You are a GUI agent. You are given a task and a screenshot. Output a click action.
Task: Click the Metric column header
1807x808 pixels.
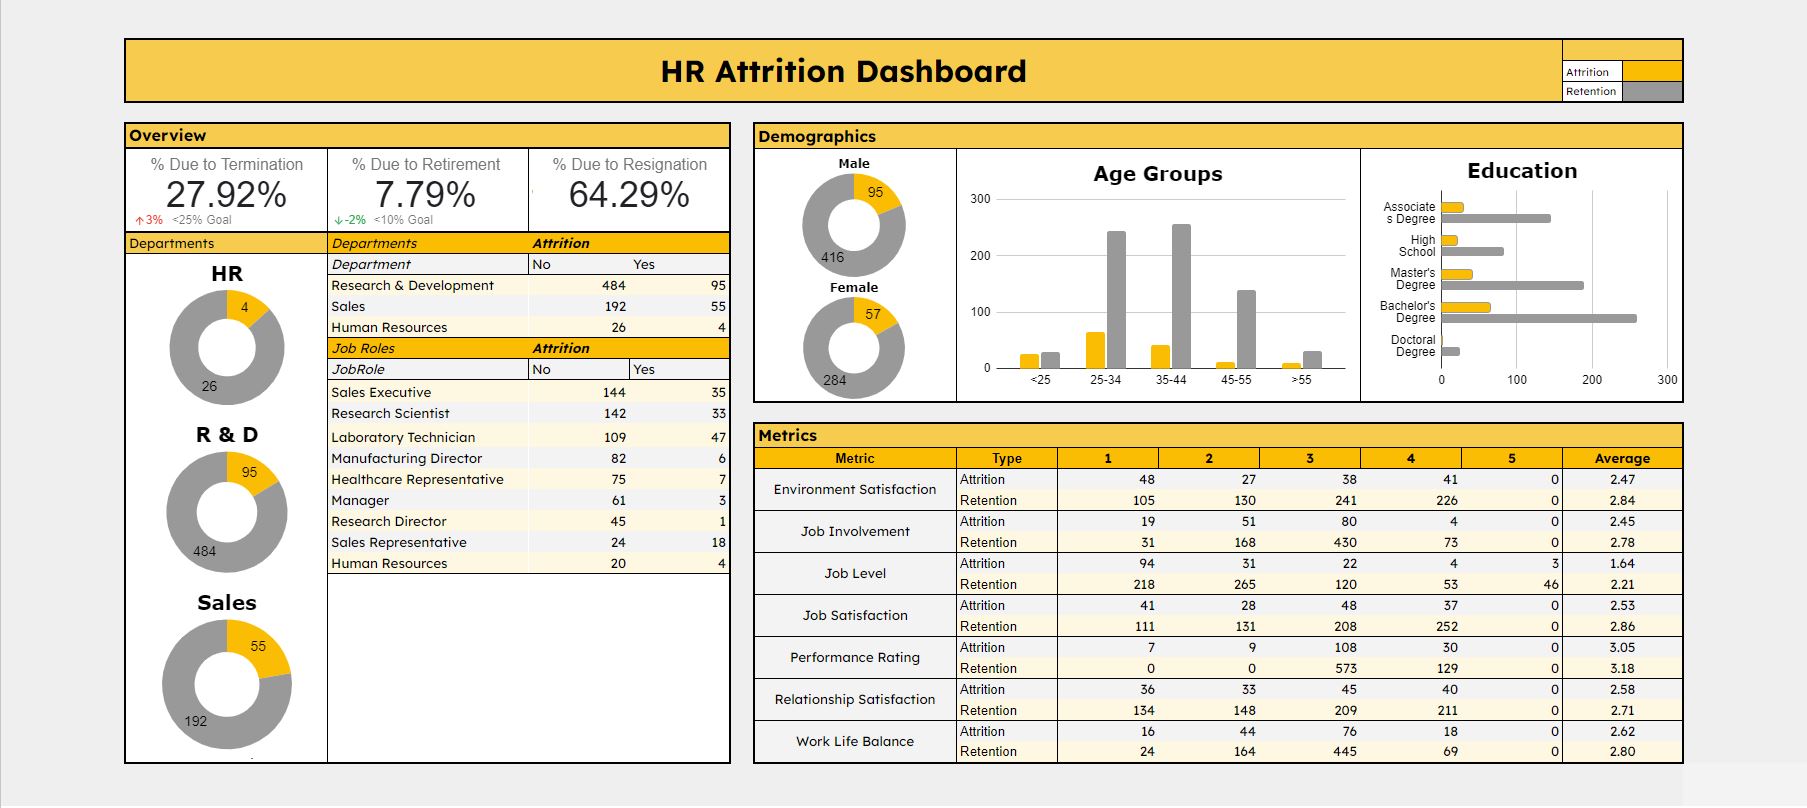click(855, 458)
